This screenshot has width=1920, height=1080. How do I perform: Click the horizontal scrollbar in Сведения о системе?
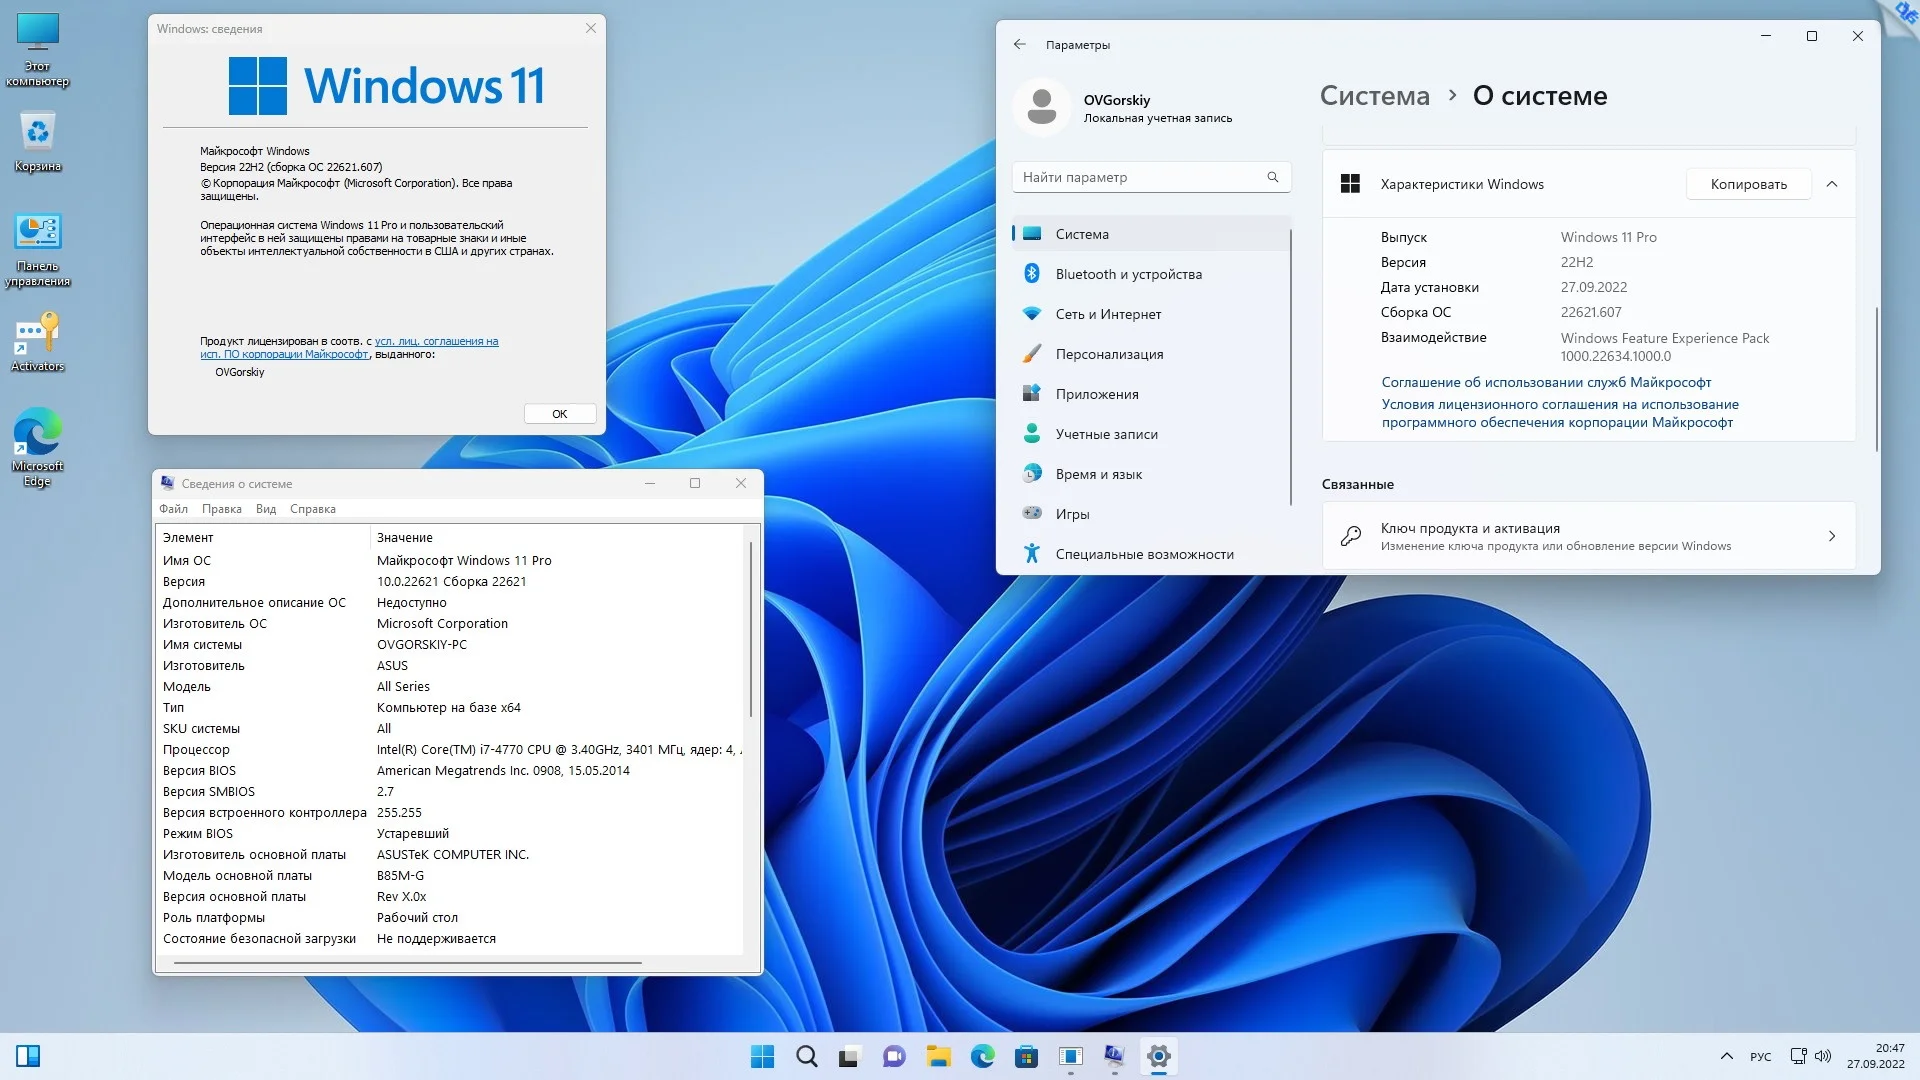point(407,963)
